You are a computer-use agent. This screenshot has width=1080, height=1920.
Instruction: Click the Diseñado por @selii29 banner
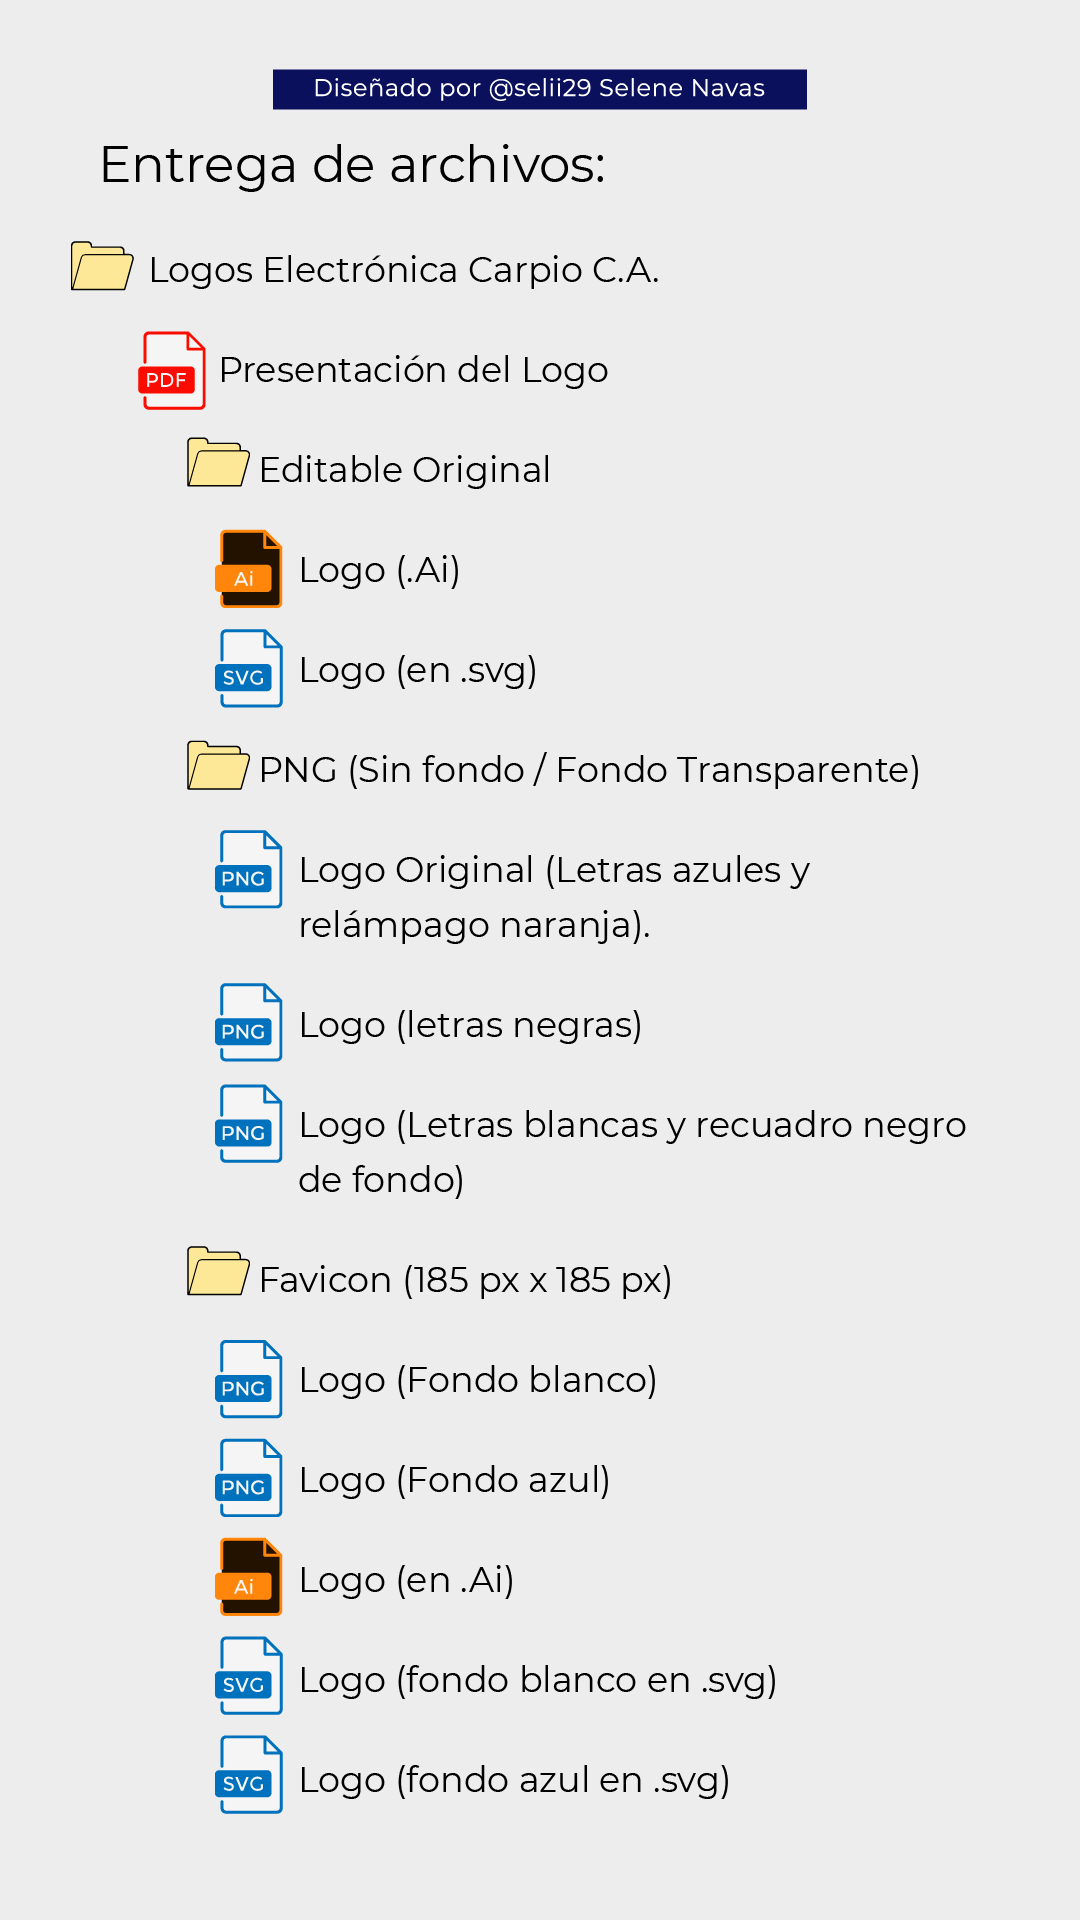(540, 89)
